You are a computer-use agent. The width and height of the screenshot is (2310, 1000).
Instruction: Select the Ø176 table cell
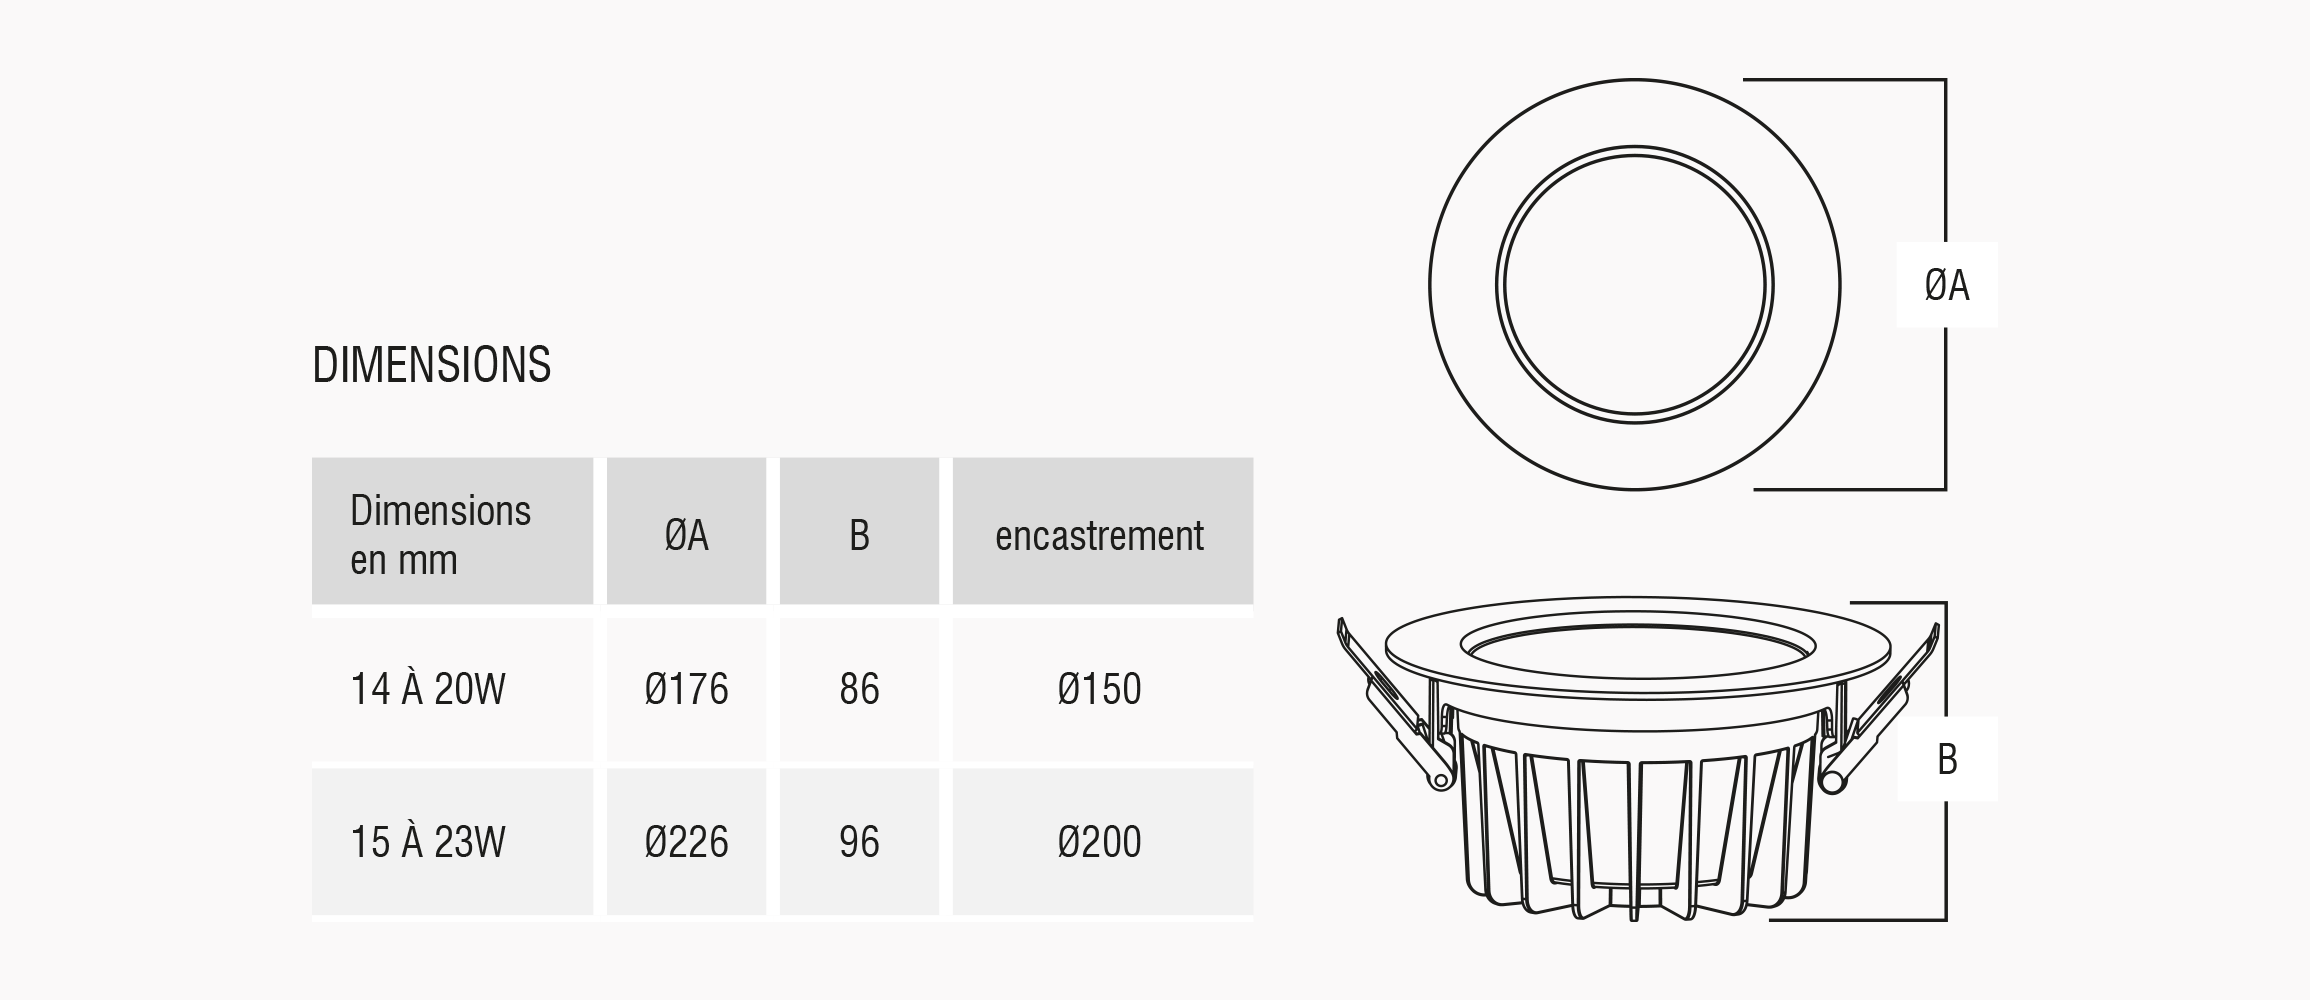(x=686, y=689)
